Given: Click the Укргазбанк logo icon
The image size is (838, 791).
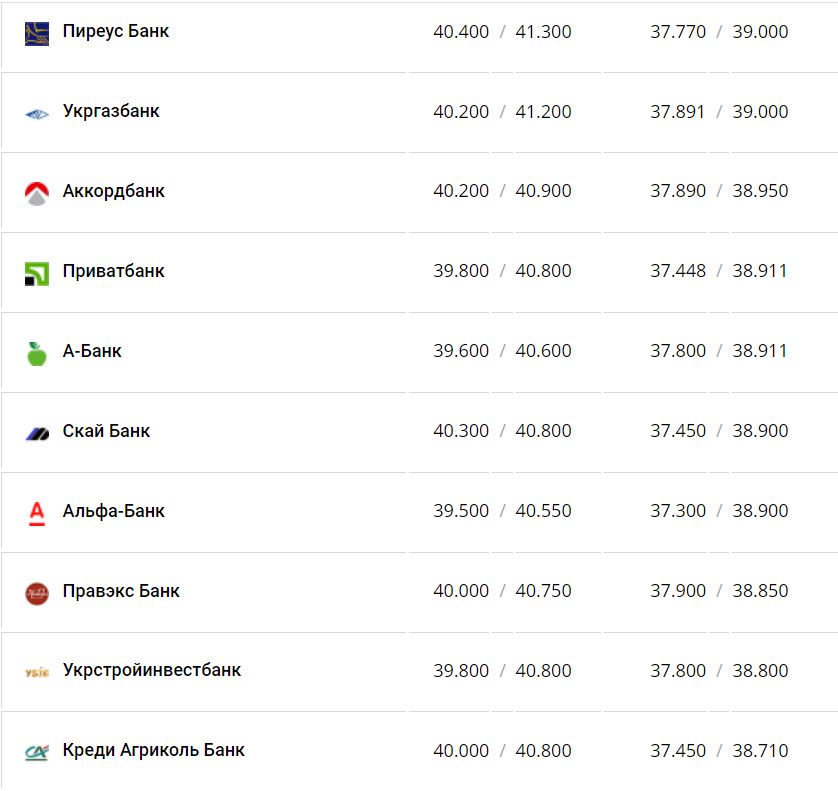Looking at the screenshot, I should point(37,113).
